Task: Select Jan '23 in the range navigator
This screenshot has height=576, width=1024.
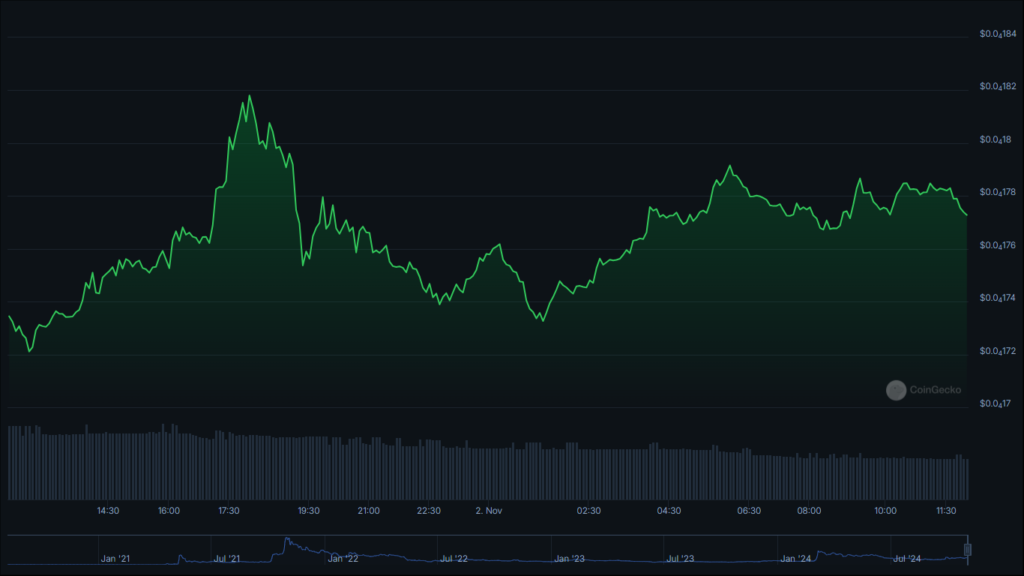Action: 569,558
